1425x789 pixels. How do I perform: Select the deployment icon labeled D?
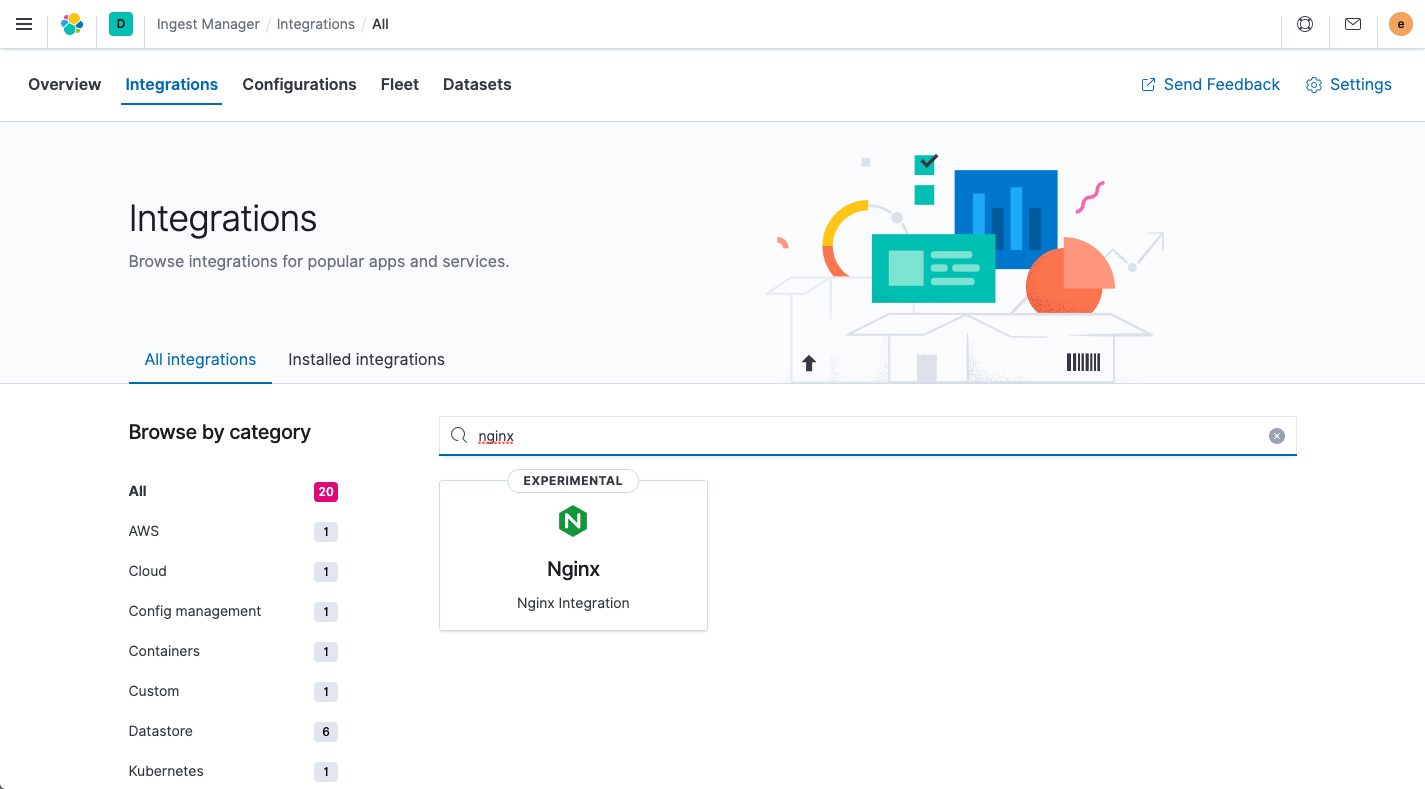pos(120,24)
